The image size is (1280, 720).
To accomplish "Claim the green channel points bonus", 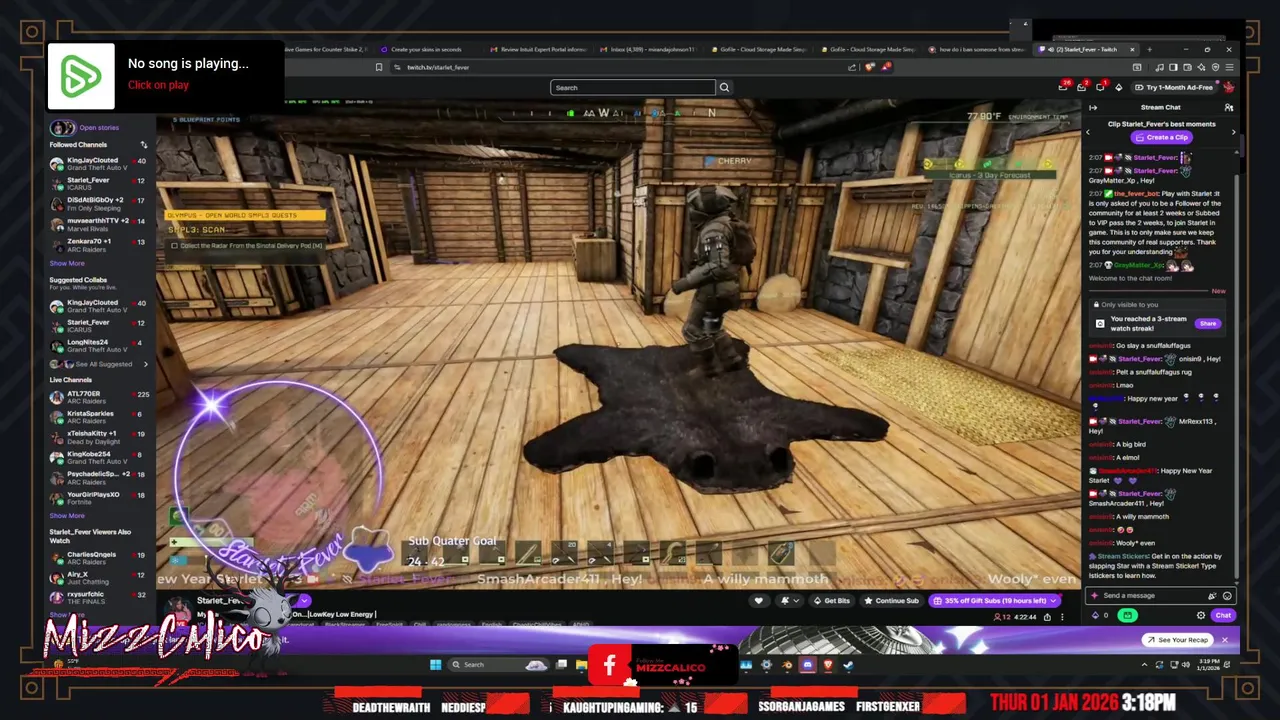I will tap(1127, 615).
